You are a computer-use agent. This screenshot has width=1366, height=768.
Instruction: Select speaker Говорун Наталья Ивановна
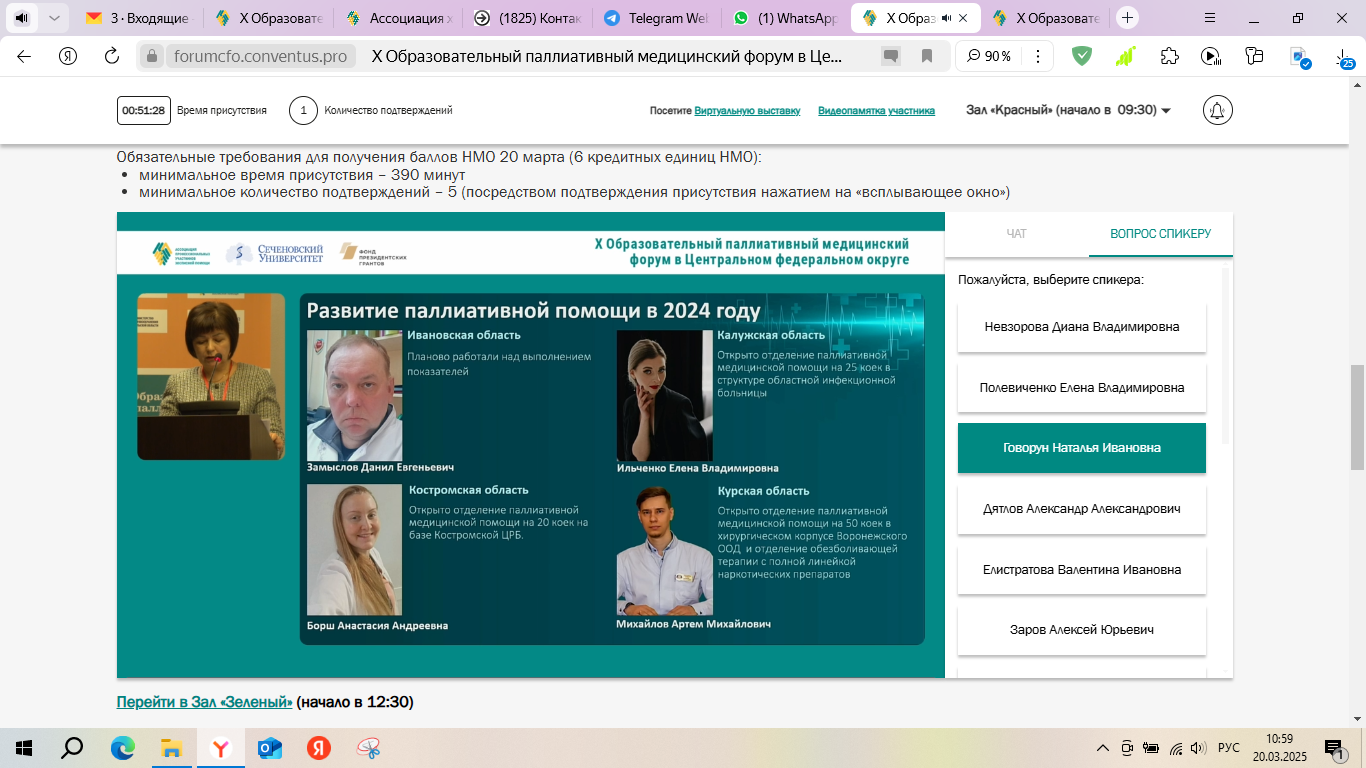tap(1082, 448)
